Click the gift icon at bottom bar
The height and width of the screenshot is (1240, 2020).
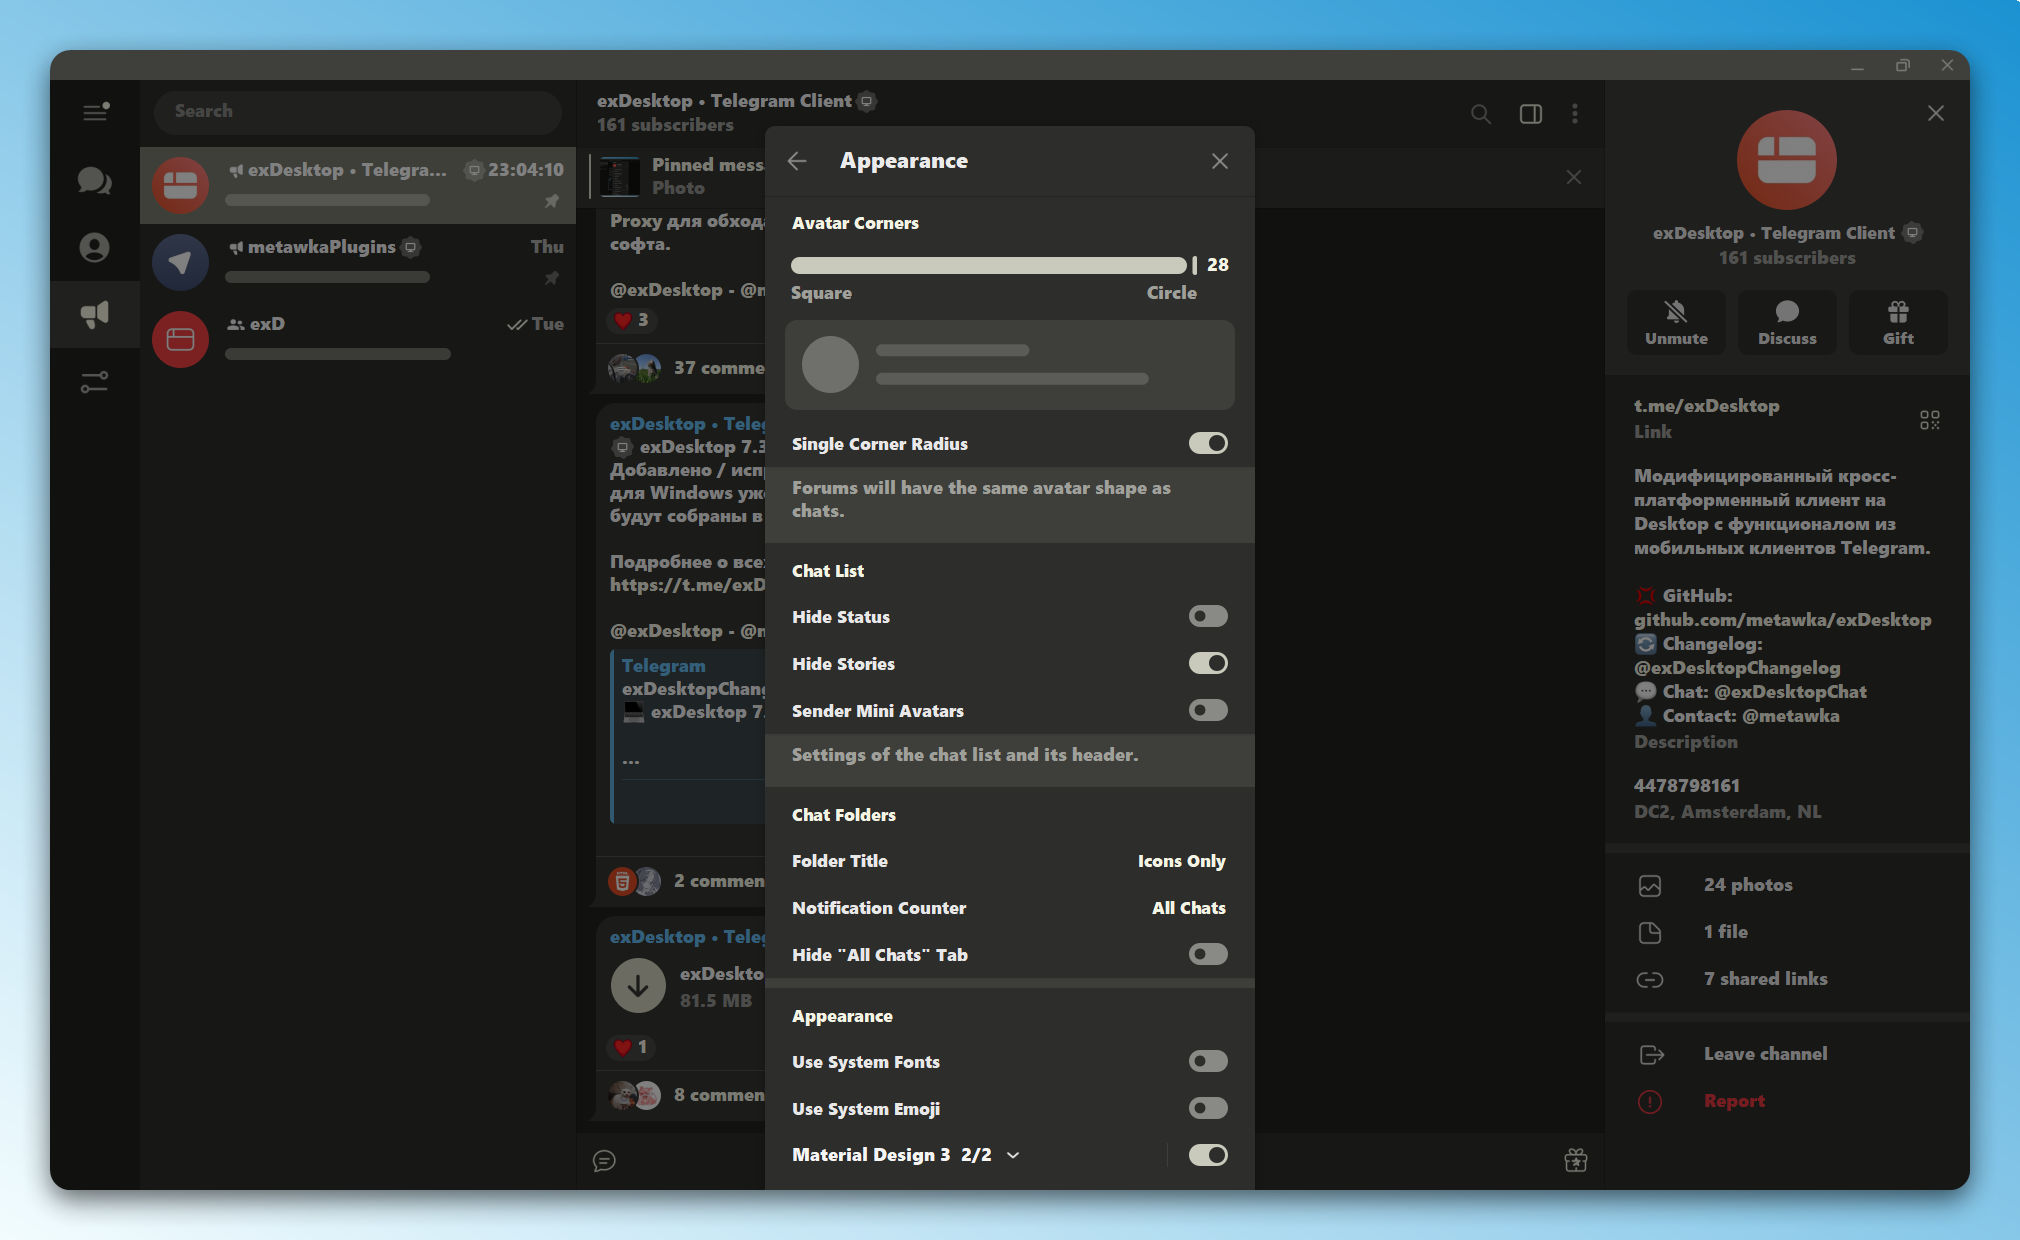coord(1576,1160)
